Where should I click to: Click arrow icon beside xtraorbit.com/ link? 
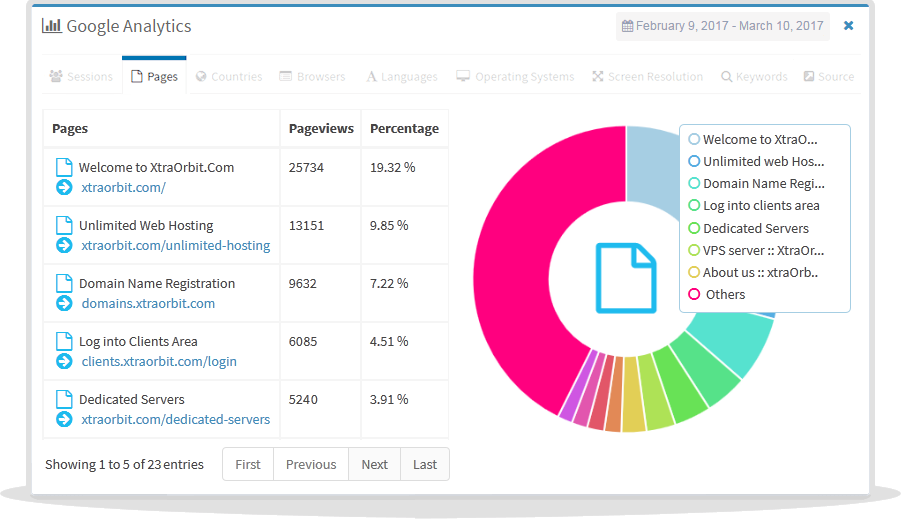[x=64, y=187]
